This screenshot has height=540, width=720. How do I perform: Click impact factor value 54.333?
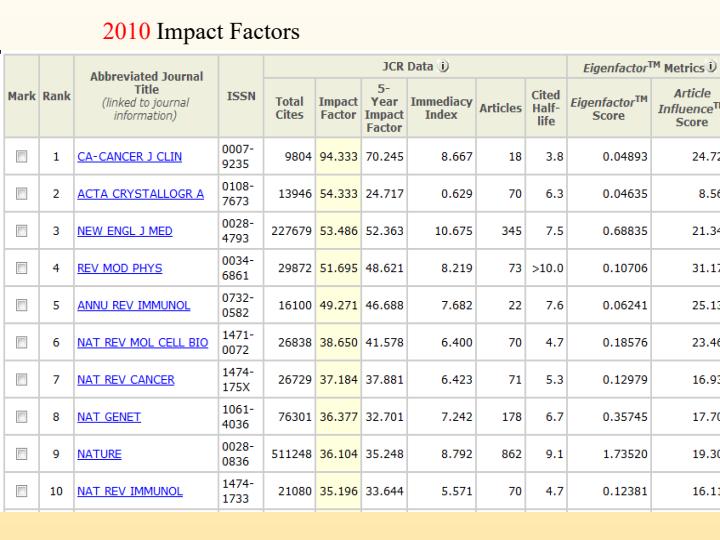coord(338,194)
